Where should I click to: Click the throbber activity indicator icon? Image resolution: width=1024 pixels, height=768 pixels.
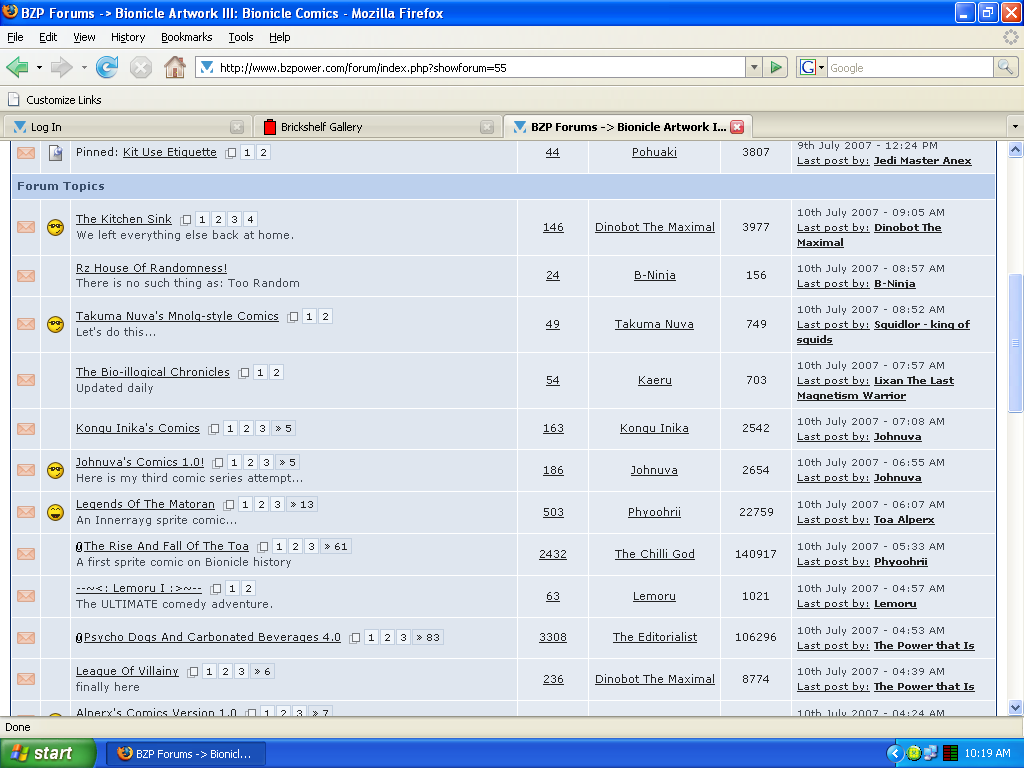pyautogui.click(x=1010, y=37)
